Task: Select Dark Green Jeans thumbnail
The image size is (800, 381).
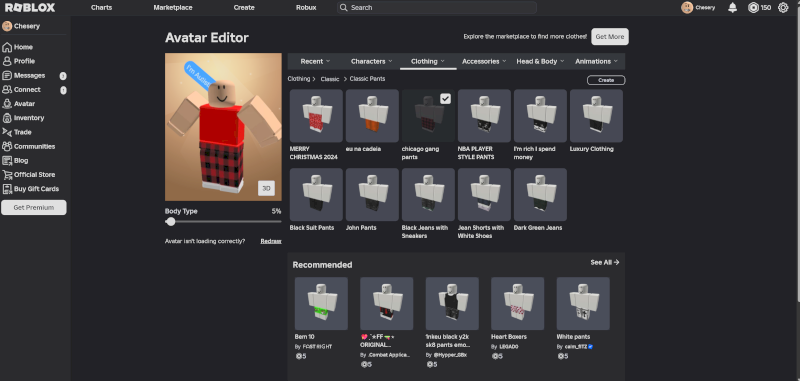Action: [540, 194]
